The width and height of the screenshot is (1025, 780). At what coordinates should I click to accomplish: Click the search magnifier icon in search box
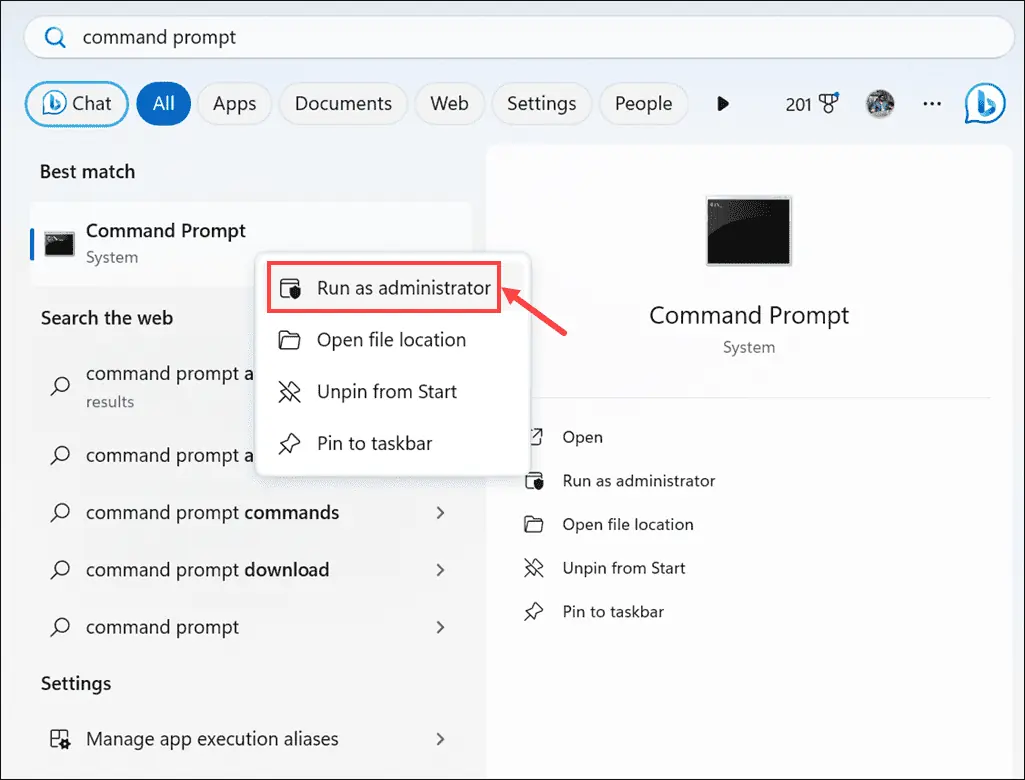(x=55, y=37)
